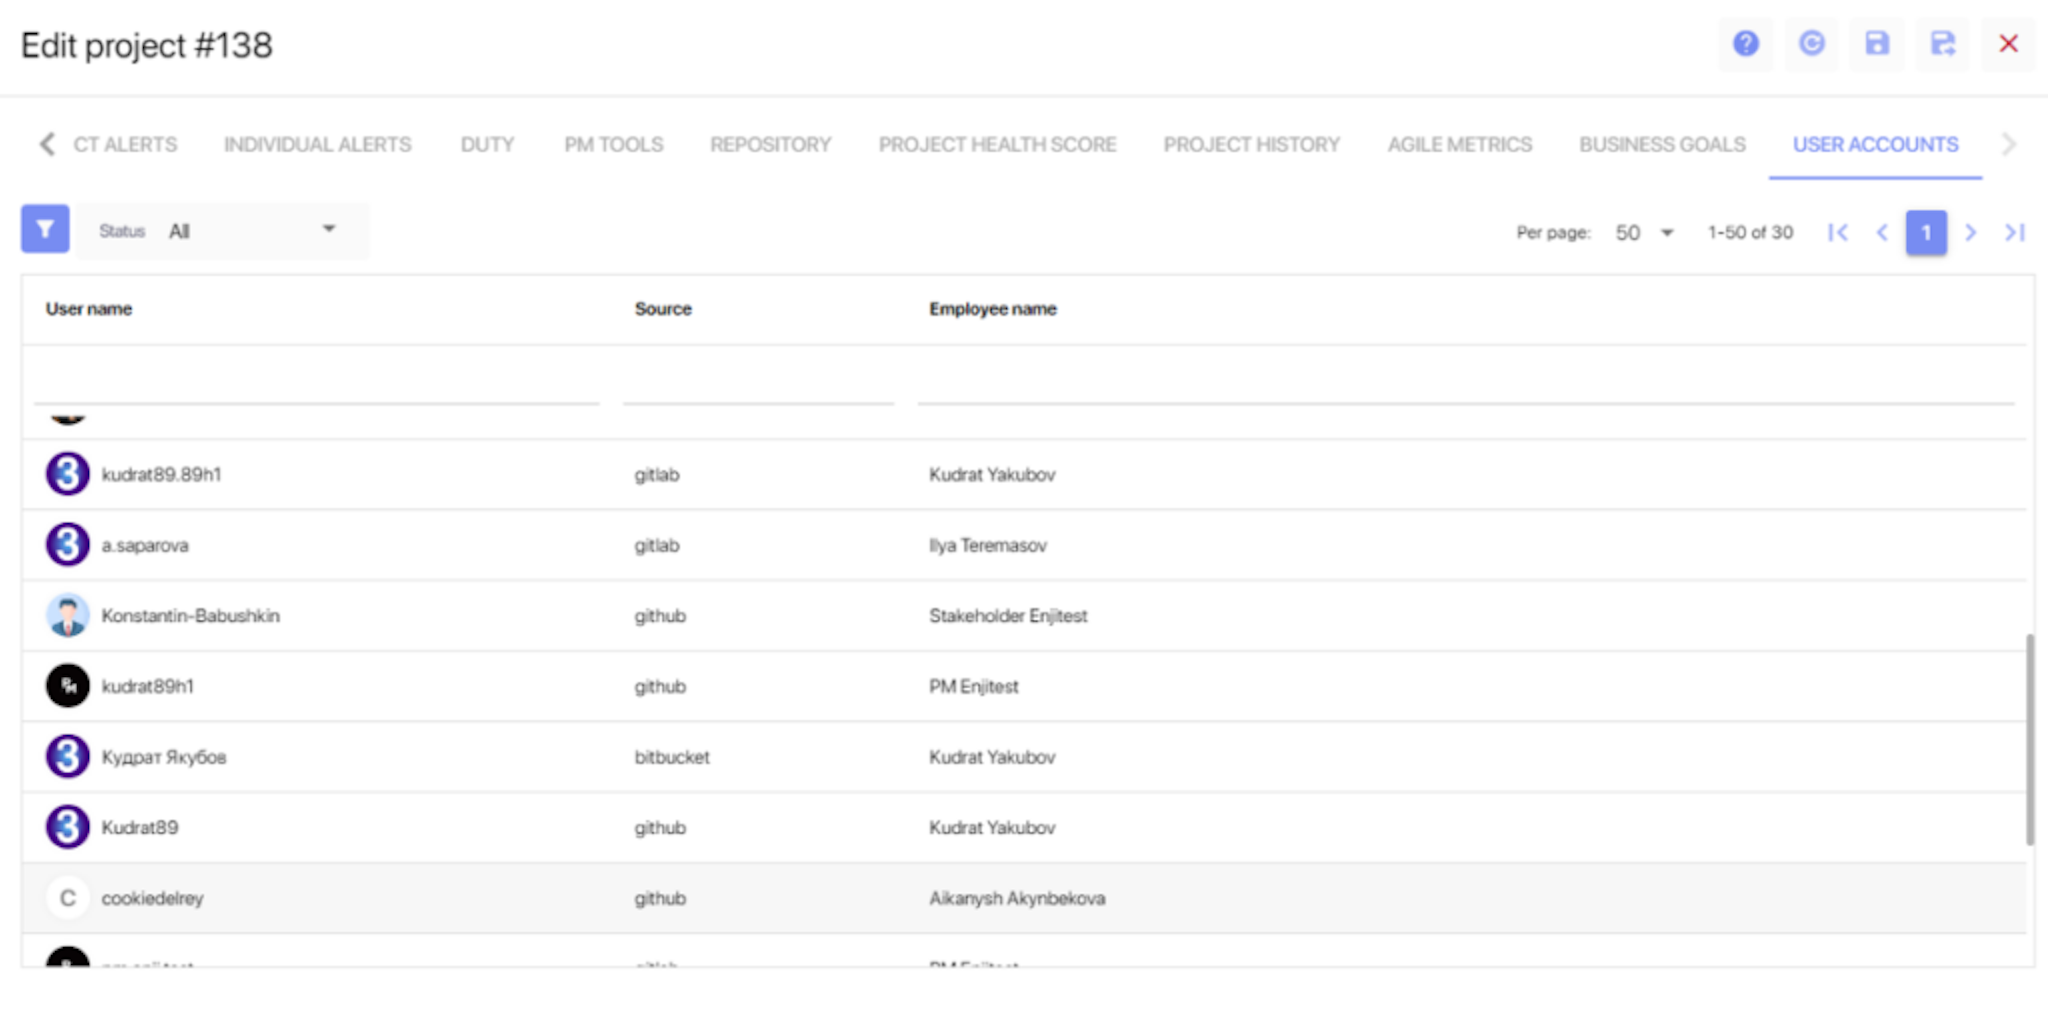Click Employee name filter input field
The image size is (2048, 1016).
tap(1466, 380)
